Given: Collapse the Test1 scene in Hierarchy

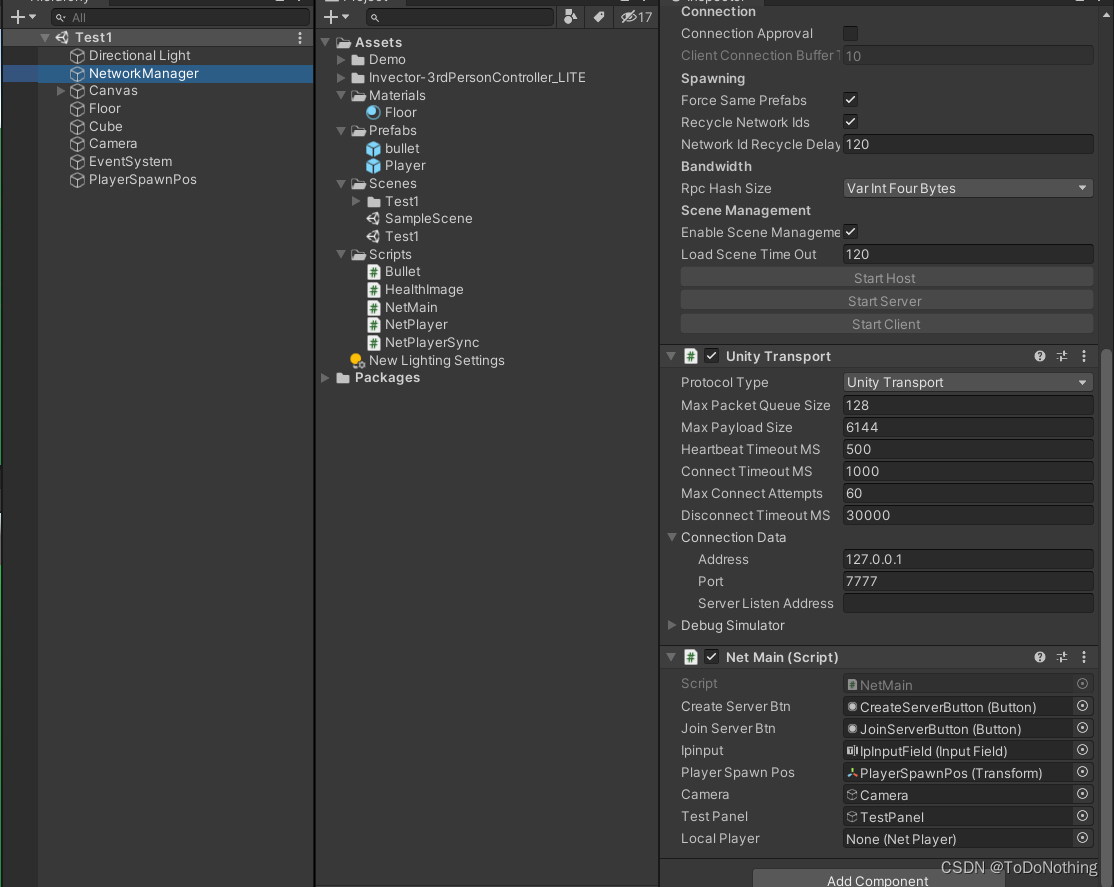Looking at the screenshot, I should coord(45,38).
